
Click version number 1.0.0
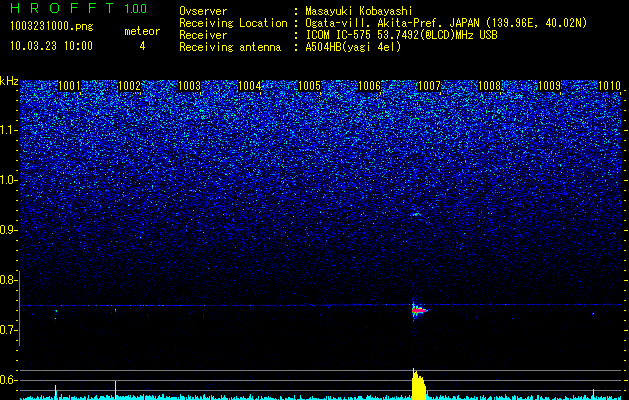(x=136, y=9)
